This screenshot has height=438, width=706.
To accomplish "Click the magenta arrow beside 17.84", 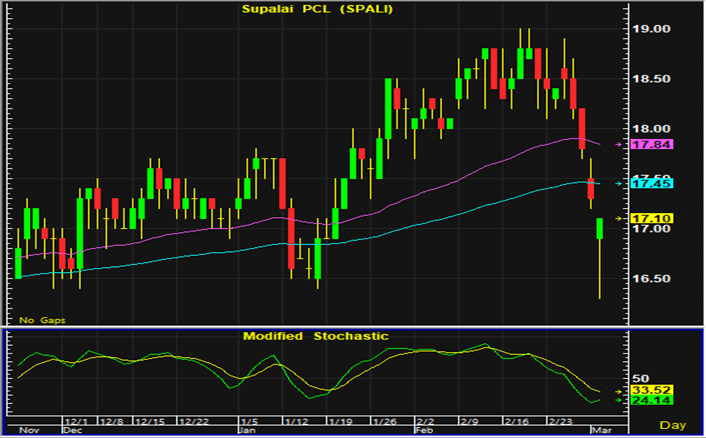I will tap(619, 145).
